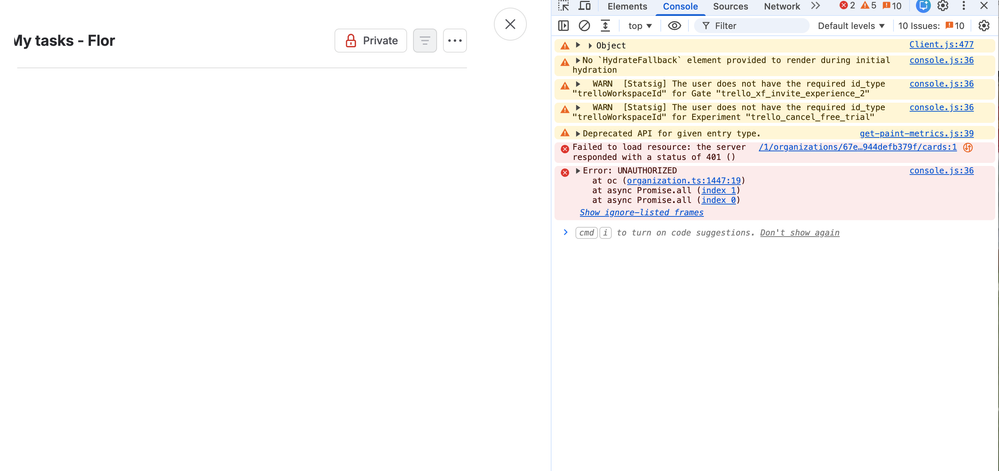Toggle the console sidebar panel icon

pyautogui.click(x=563, y=25)
